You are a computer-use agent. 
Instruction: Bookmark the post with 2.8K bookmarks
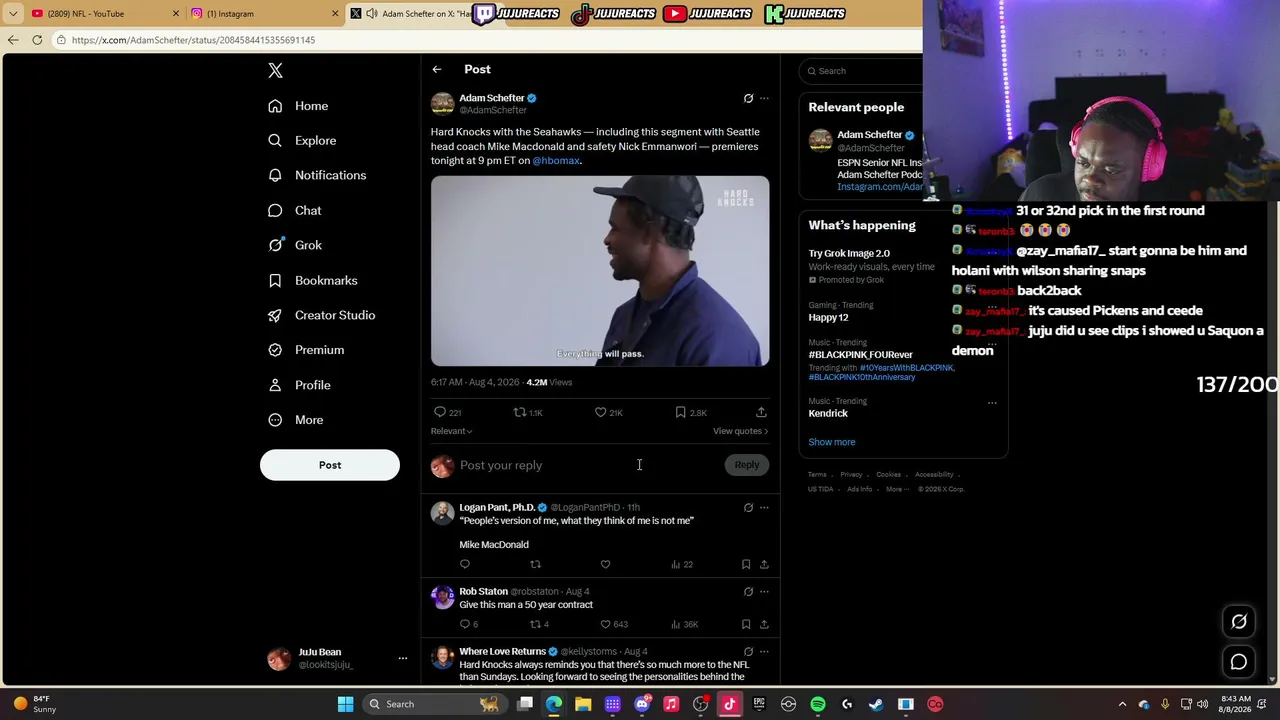[690, 412]
